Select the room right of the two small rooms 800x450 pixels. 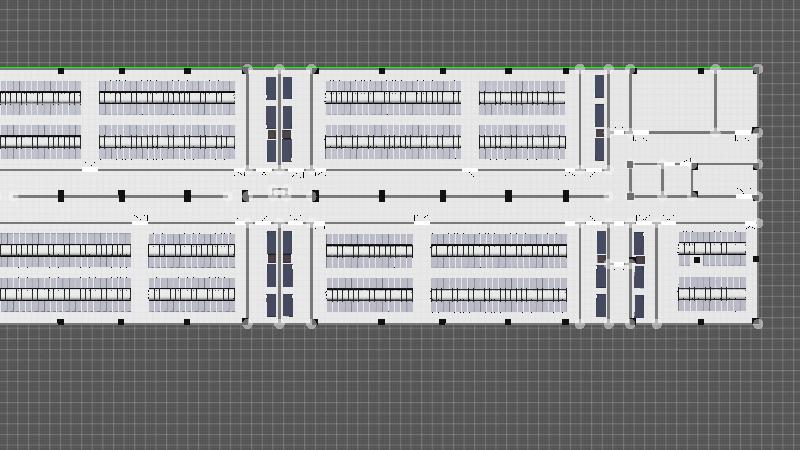723,180
